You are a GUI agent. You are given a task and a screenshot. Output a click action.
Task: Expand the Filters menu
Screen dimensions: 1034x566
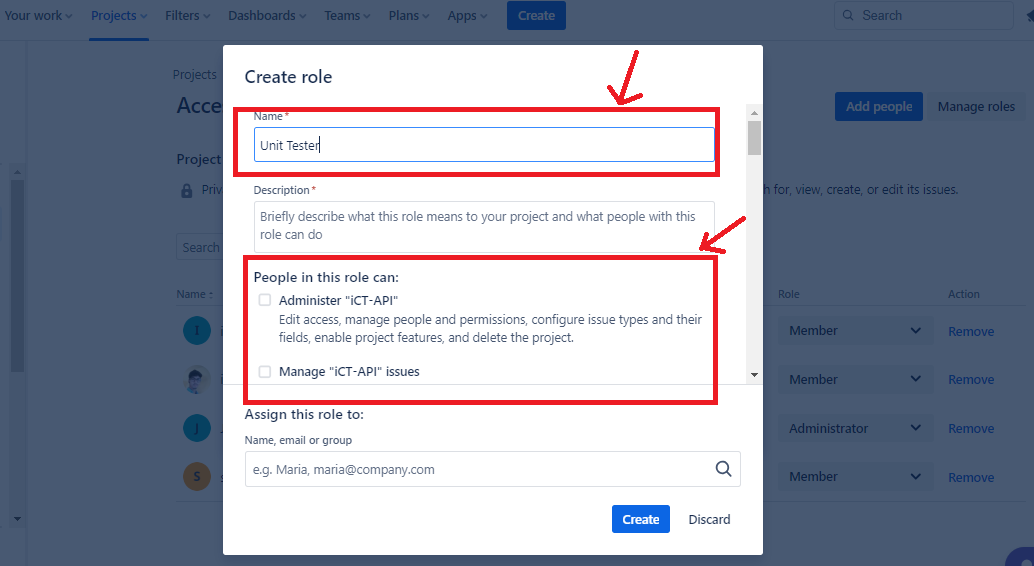click(x=188, y=16)
